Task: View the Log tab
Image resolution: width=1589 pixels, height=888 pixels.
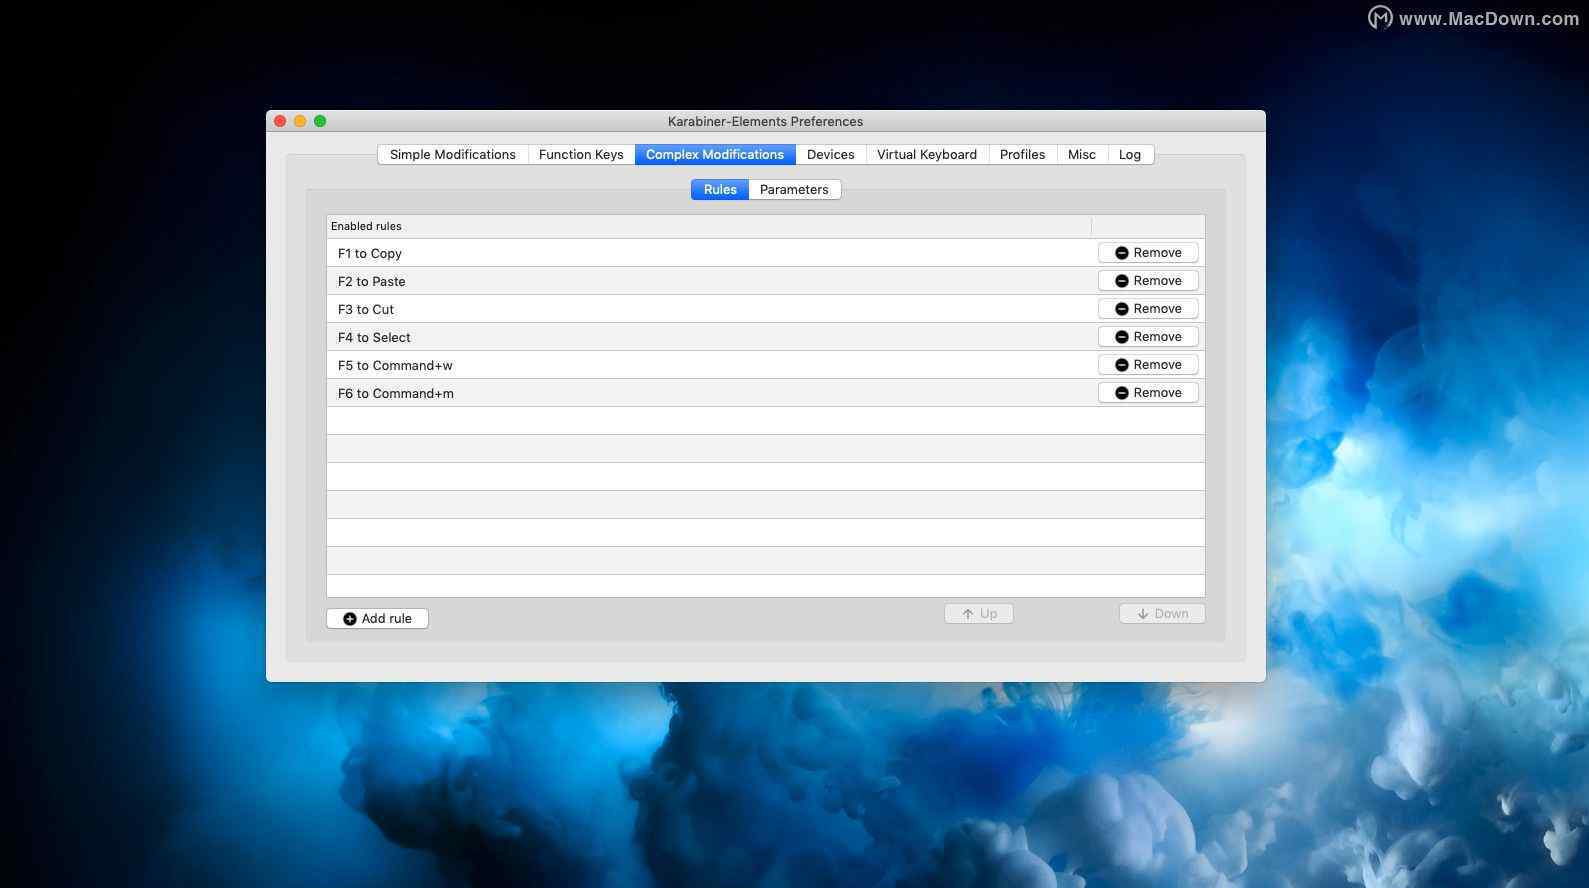Action: point(1129,155)
